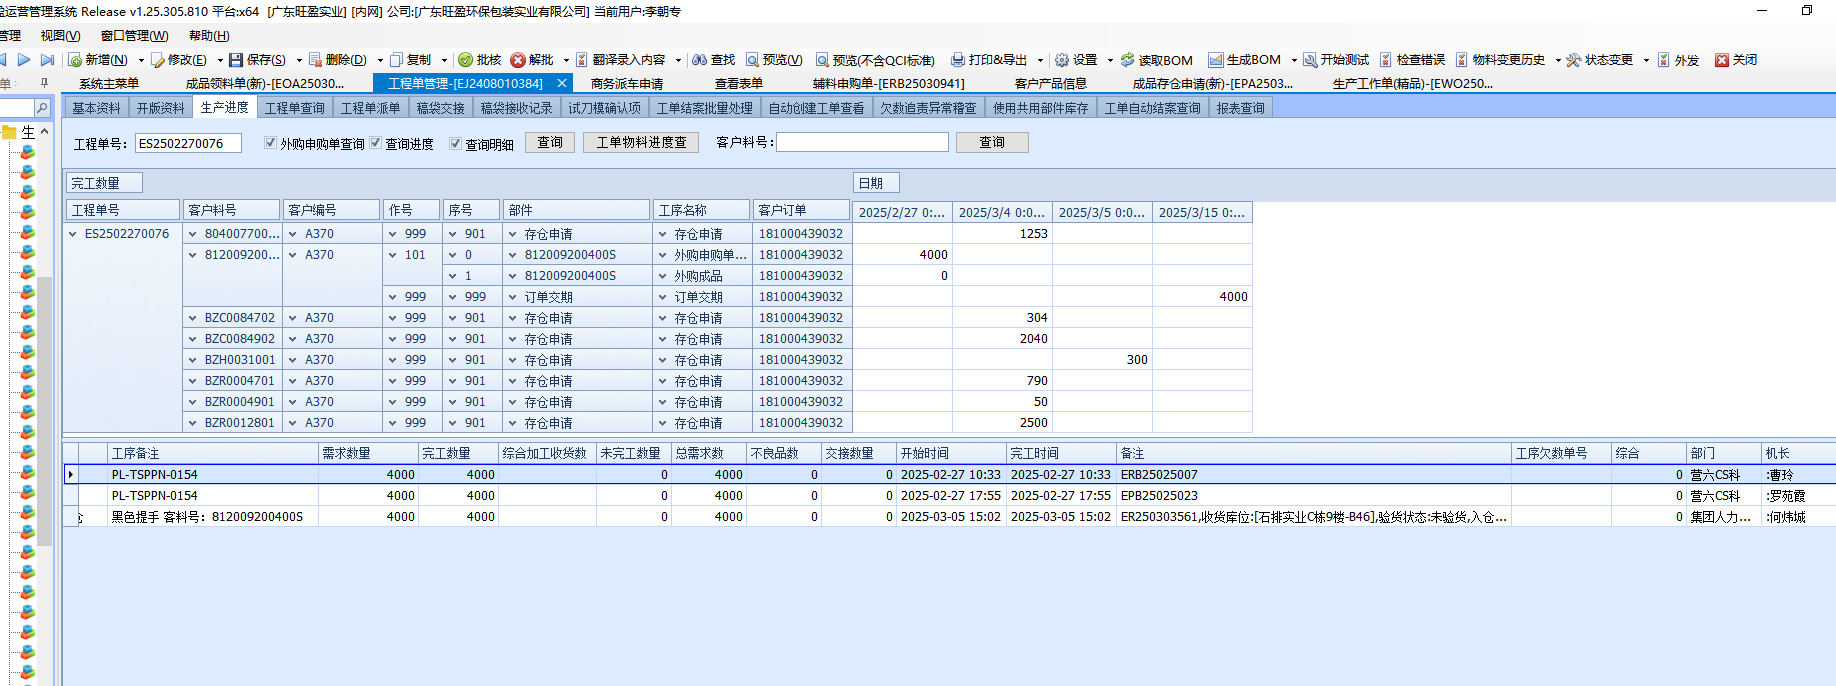Click the 完工数量 grouping header
The image size is (1836, 686).
coord(104,183)
